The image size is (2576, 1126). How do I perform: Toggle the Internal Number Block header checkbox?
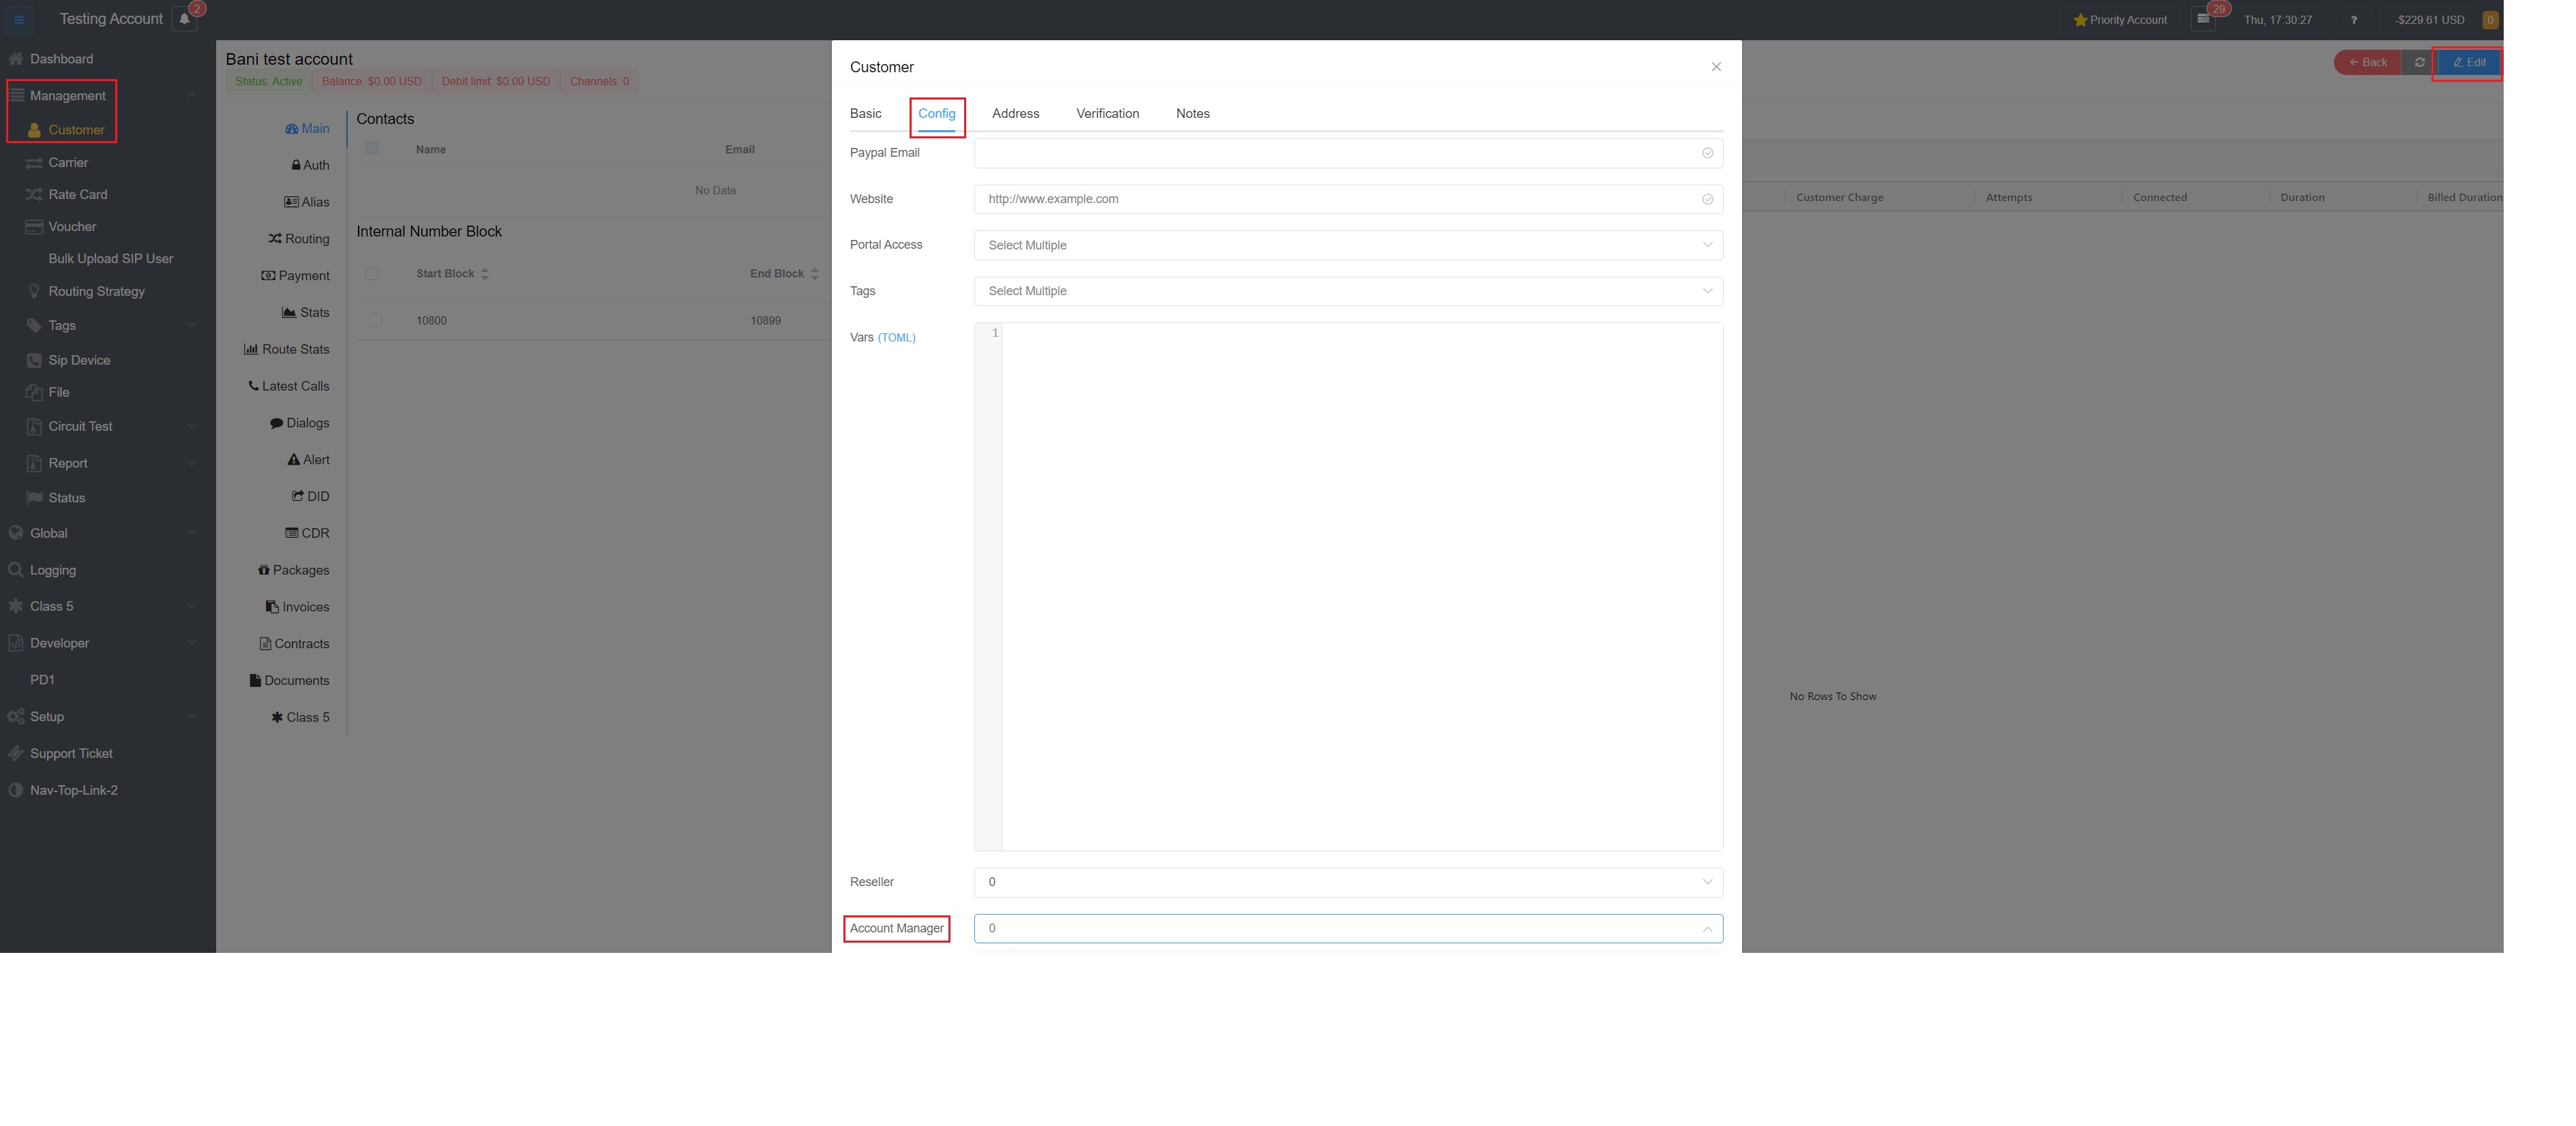pyautogui.click(x=372, y=273)
